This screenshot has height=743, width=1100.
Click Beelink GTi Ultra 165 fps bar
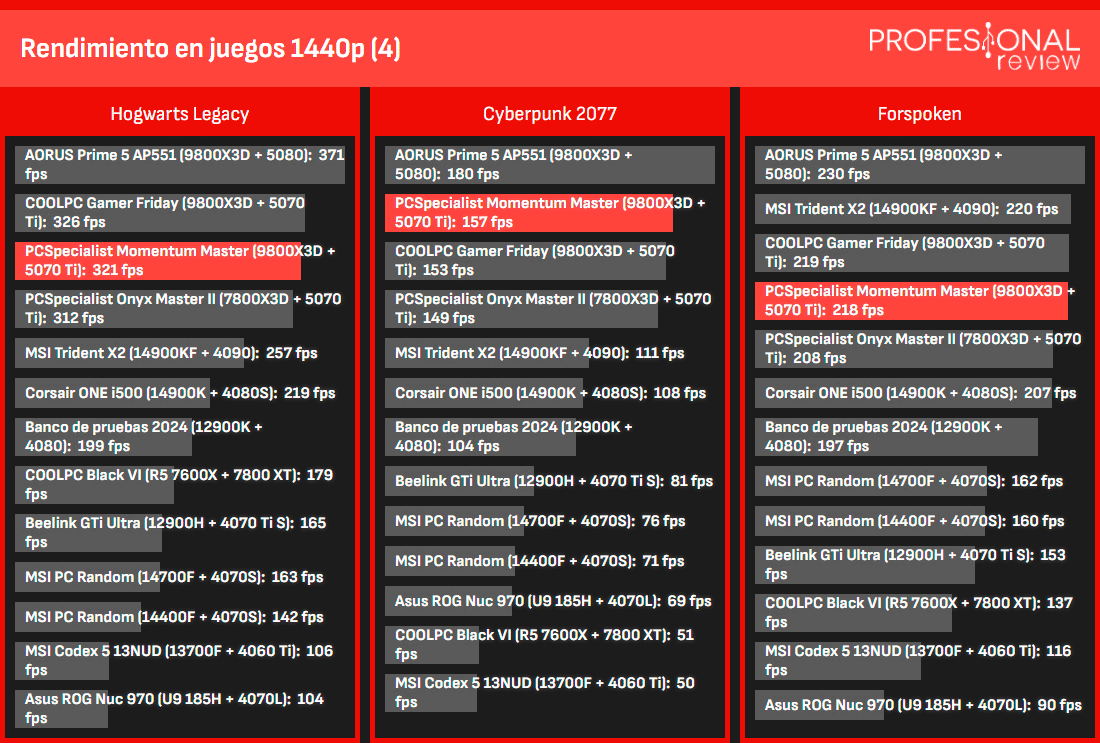pyautogui.click(x=88, y=533)
